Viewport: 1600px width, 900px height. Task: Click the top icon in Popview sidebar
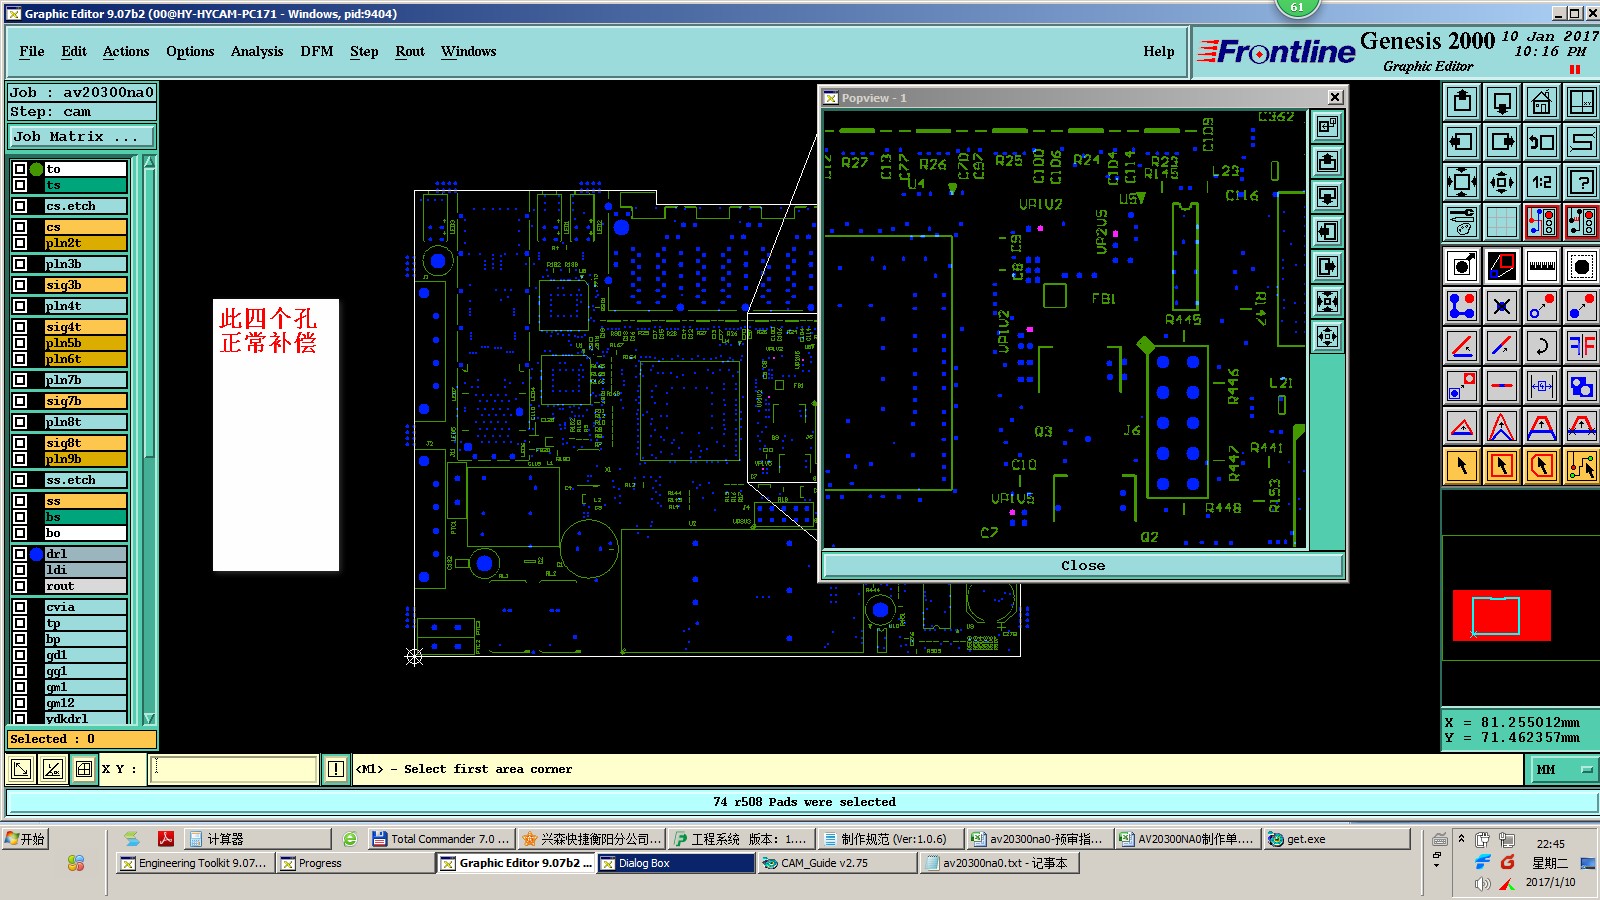point(1327,127)
